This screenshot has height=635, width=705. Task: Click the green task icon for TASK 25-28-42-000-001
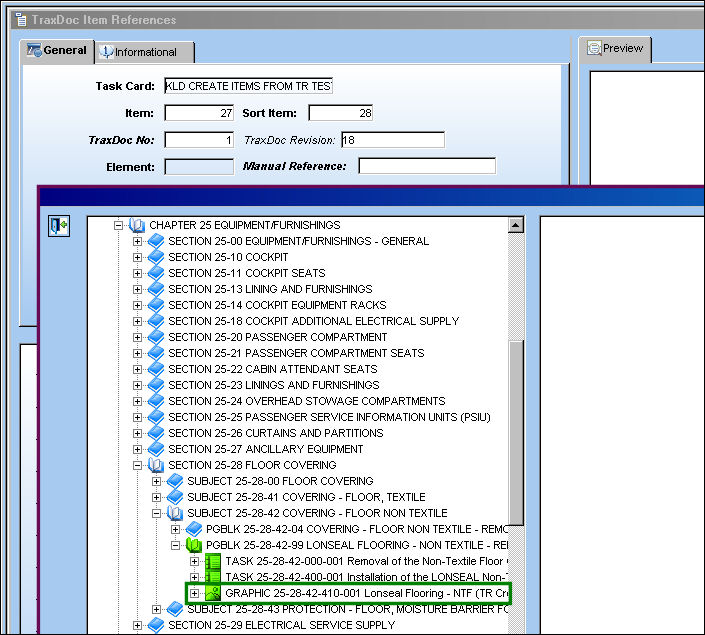pos(213,561)
